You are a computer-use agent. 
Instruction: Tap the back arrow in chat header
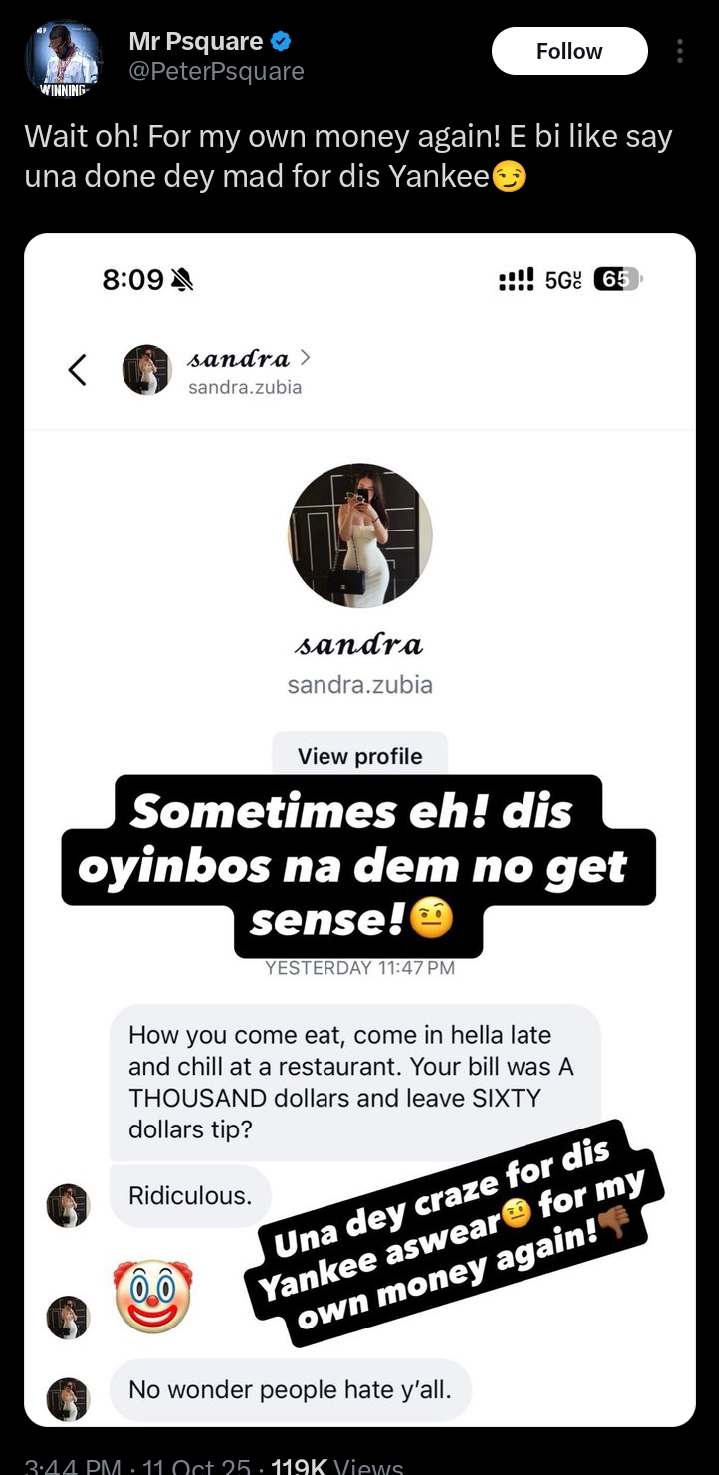coord(77,369)
